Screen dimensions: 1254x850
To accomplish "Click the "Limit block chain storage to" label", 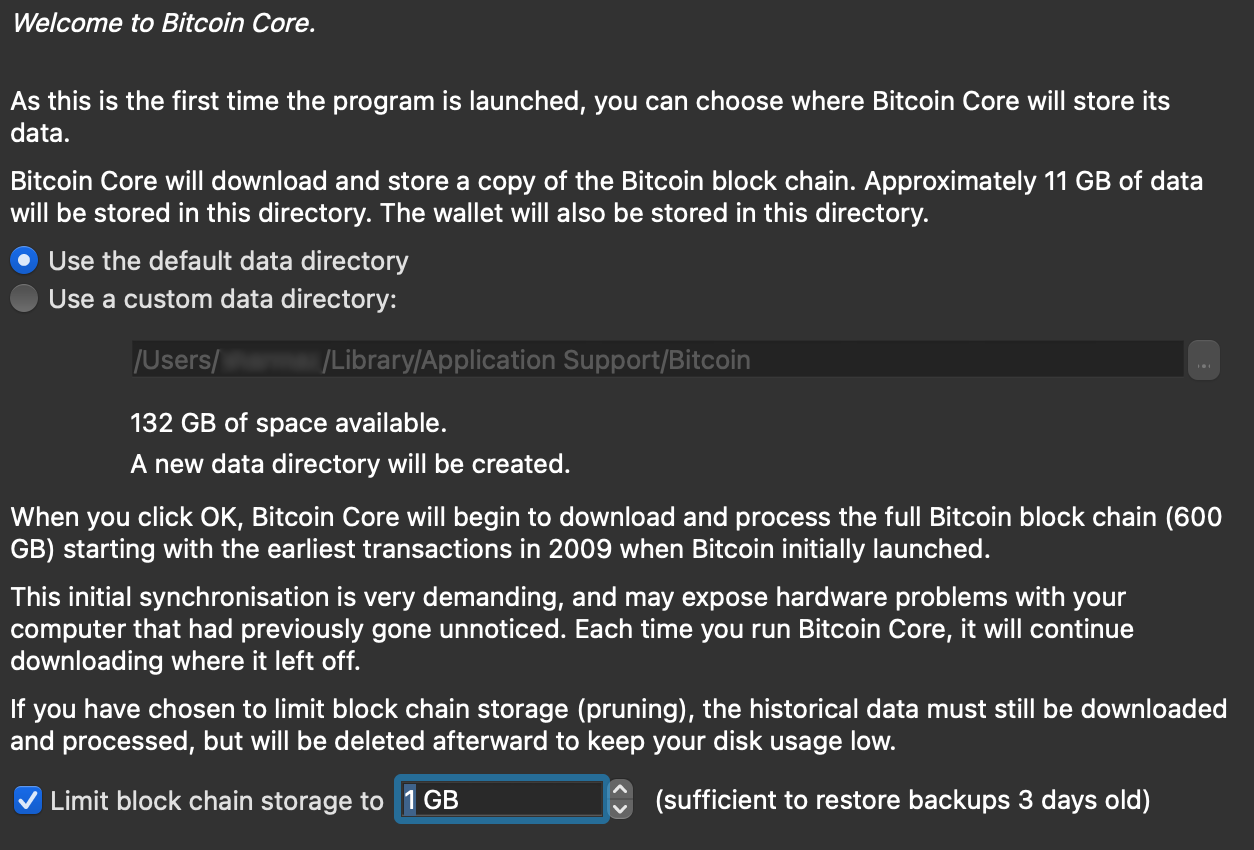I will pos(217,800).
